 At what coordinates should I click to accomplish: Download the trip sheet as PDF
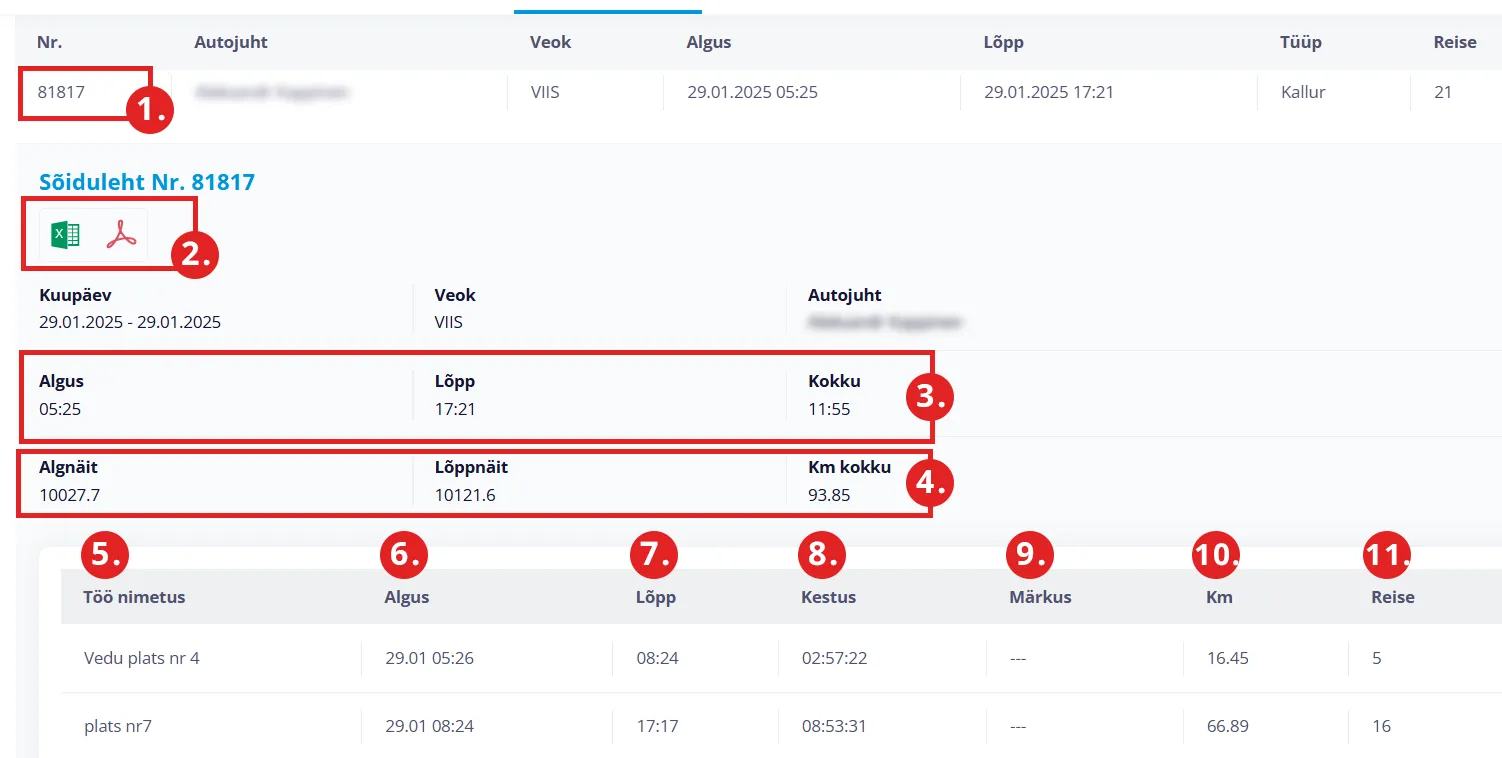[x=121, y=235]
